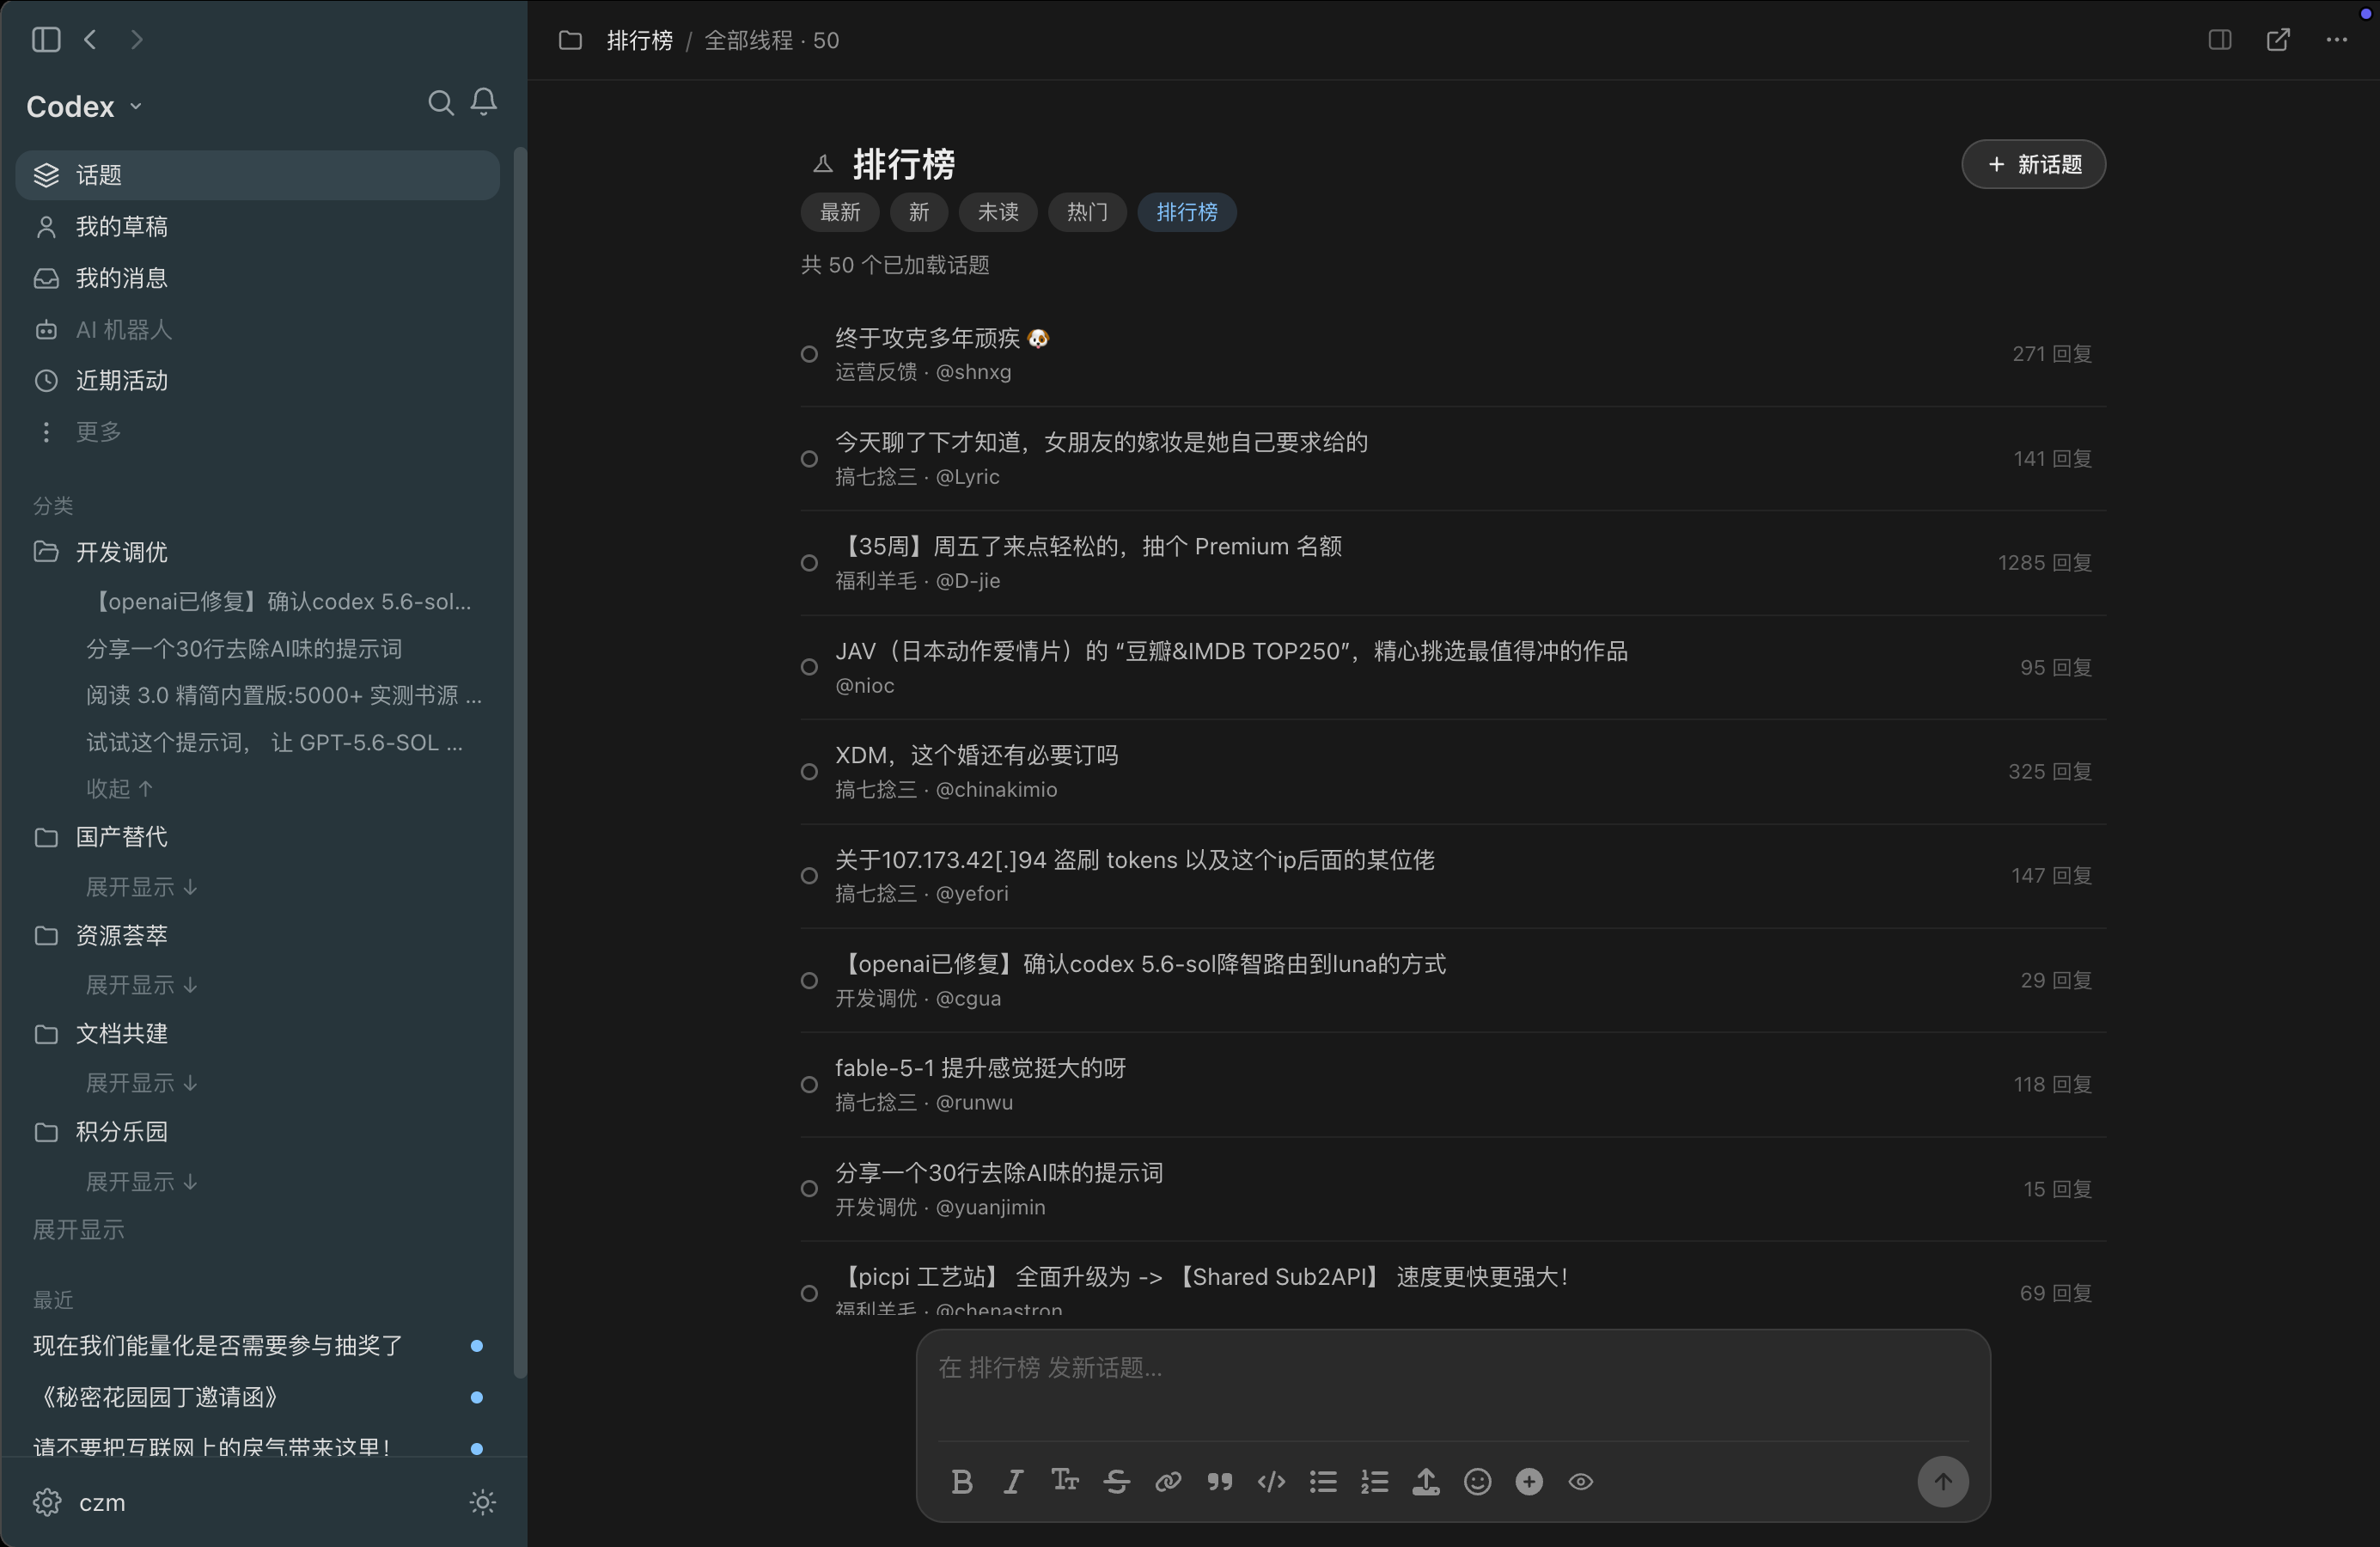This screenshot has width=2380, height=1547.
Task: Select 话题 in sidebar
Action: 258,175
